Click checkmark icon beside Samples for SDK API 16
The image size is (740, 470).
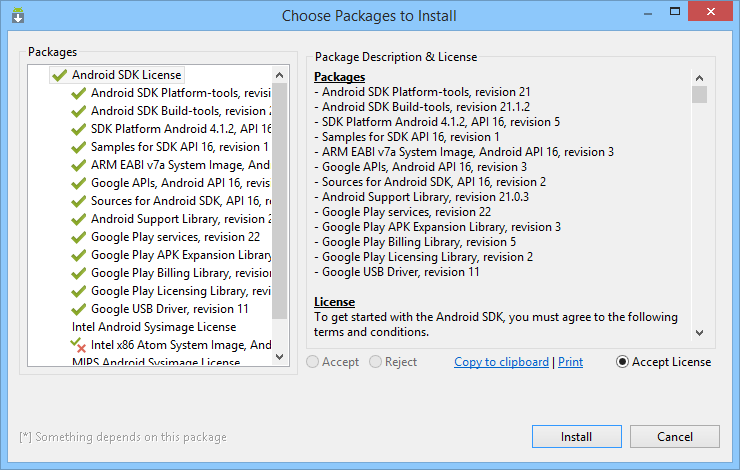(78, 147)
